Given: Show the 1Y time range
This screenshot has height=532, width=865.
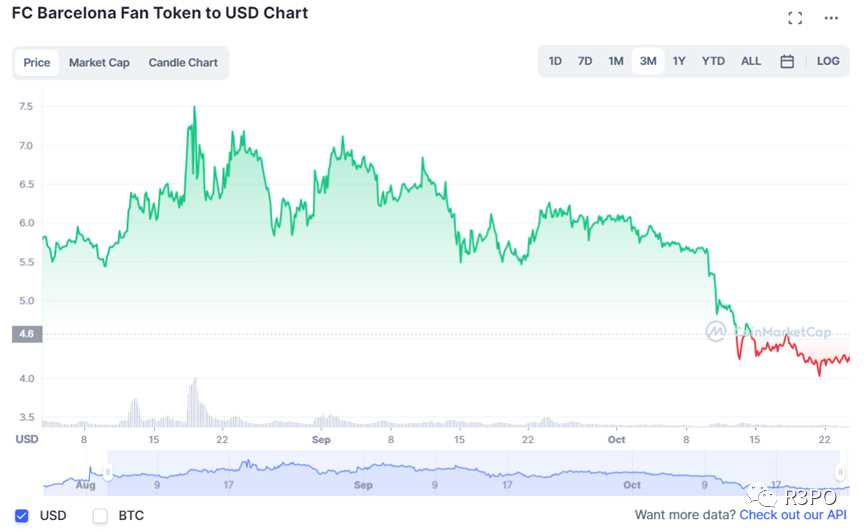Looking at the screenshot, I should pyautogui.click(x=679, y=61).
